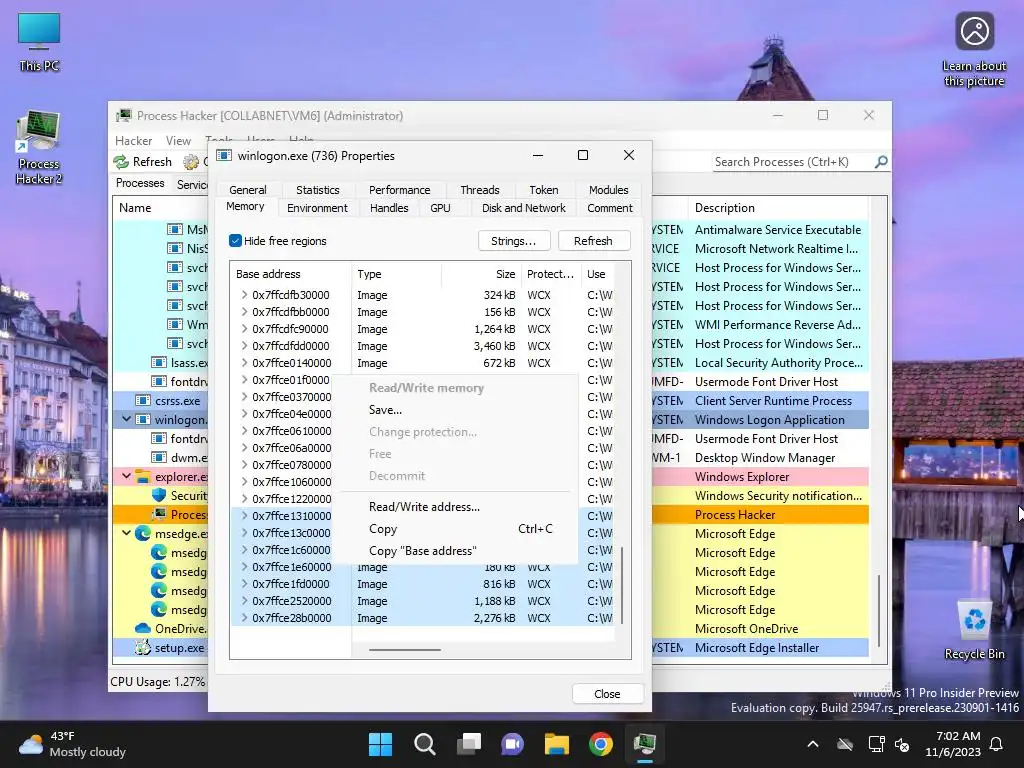Screen dimensions: 1024x768
Task: Open the Process Hacker 2 desktop shortcut
Action: (x=39, y=148)
